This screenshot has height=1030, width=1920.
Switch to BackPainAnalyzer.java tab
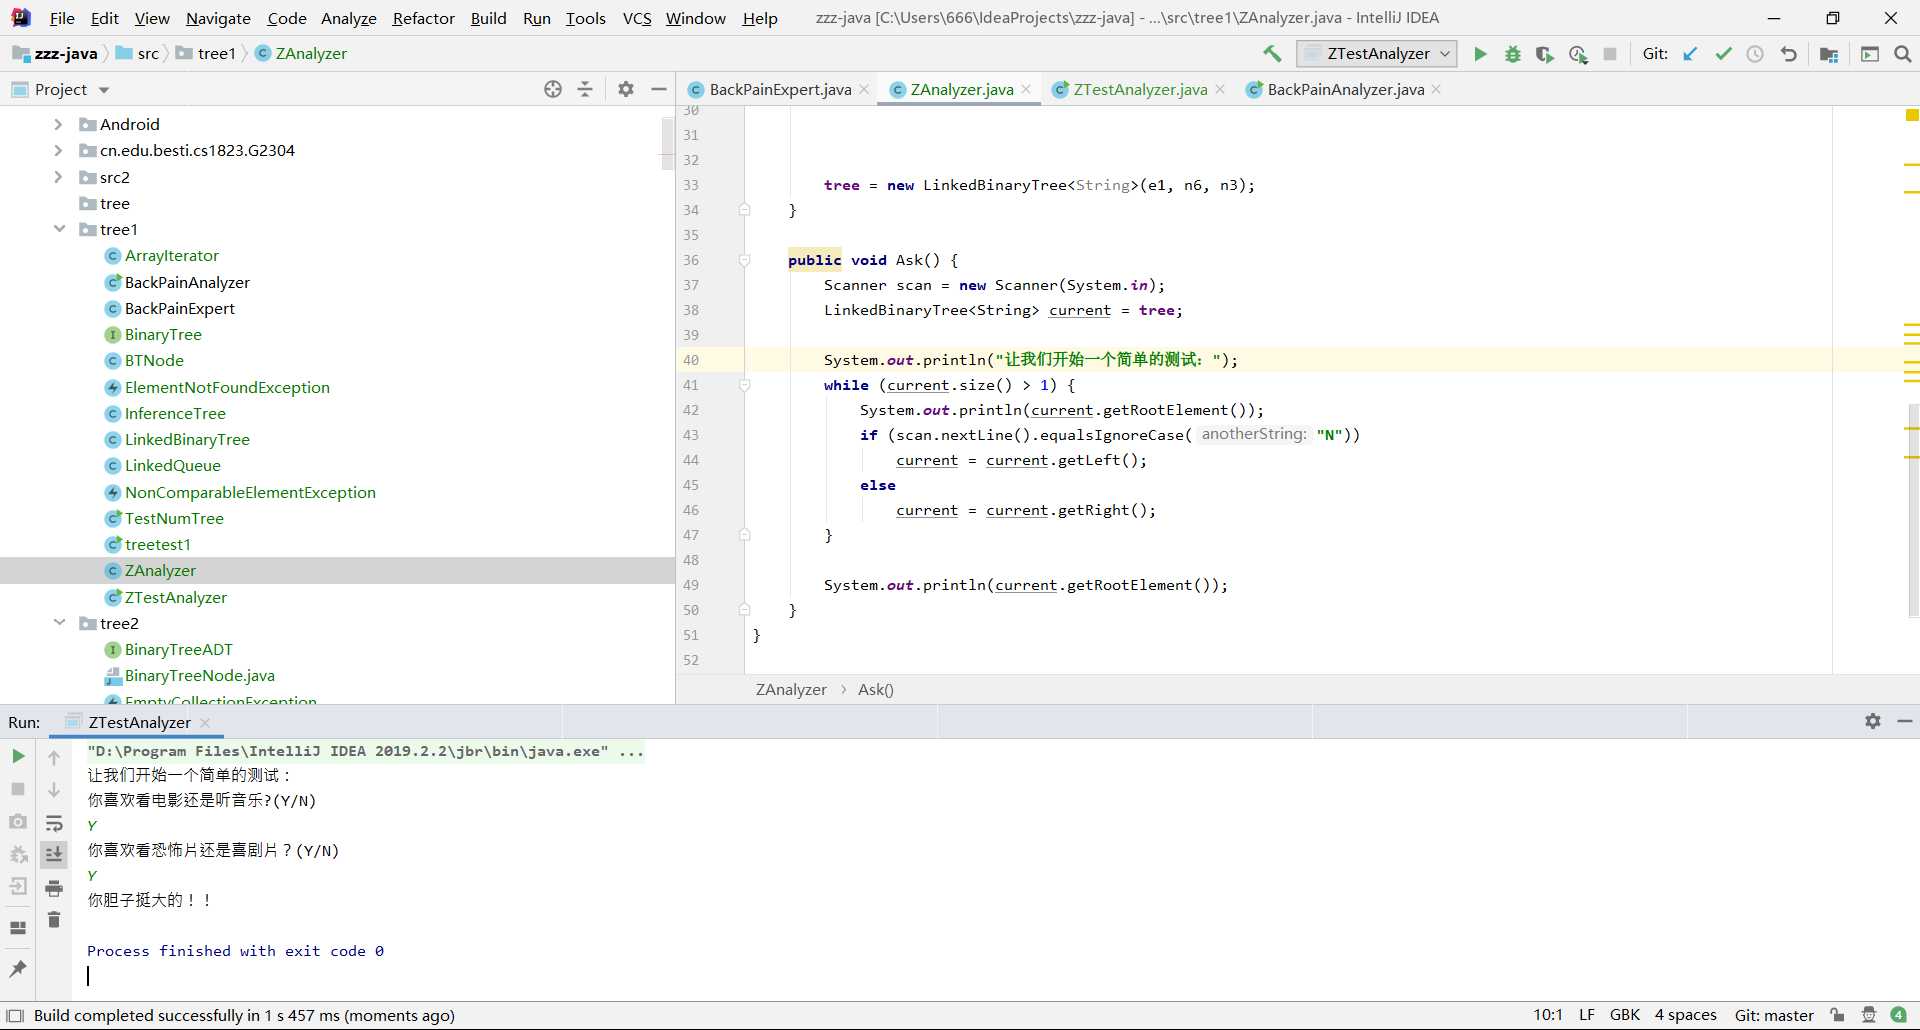tap(1345, 89)
